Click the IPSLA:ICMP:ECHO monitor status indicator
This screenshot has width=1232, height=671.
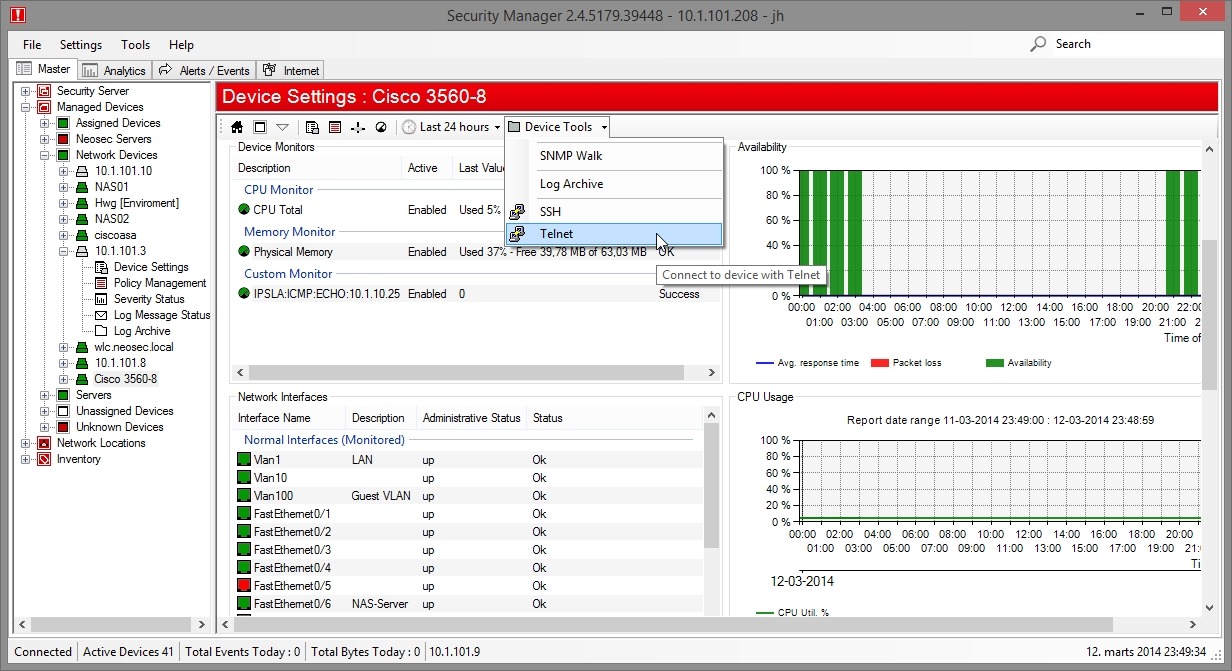(244, 294)
